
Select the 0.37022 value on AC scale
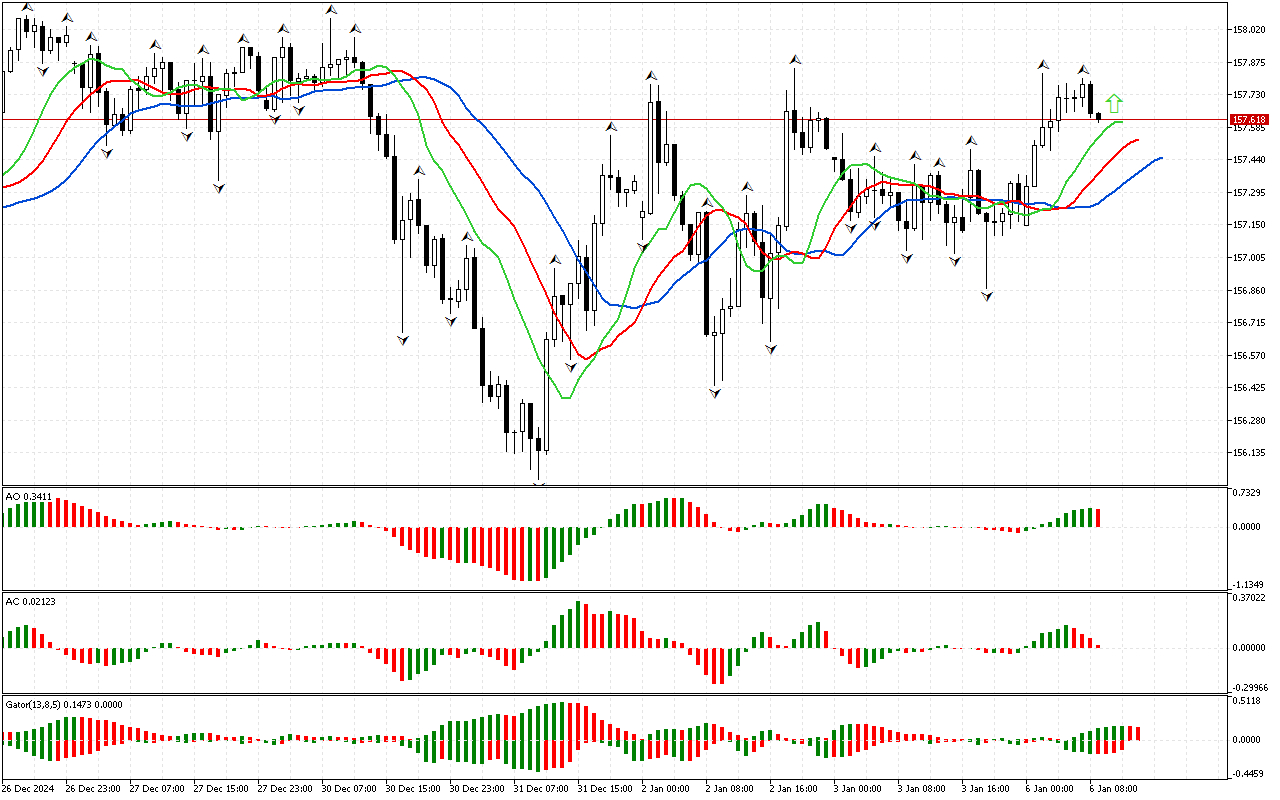(1250, 599)
